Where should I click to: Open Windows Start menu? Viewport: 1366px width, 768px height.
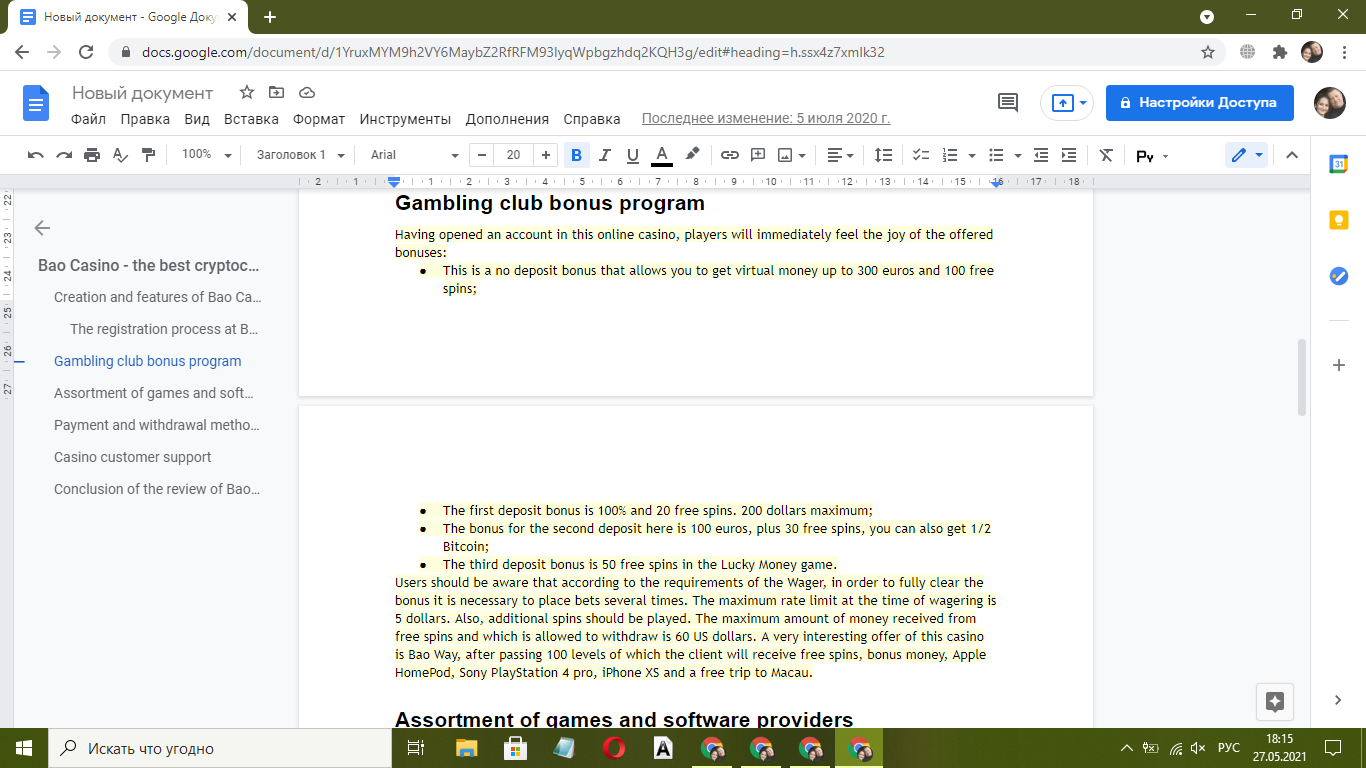(23, 748)
